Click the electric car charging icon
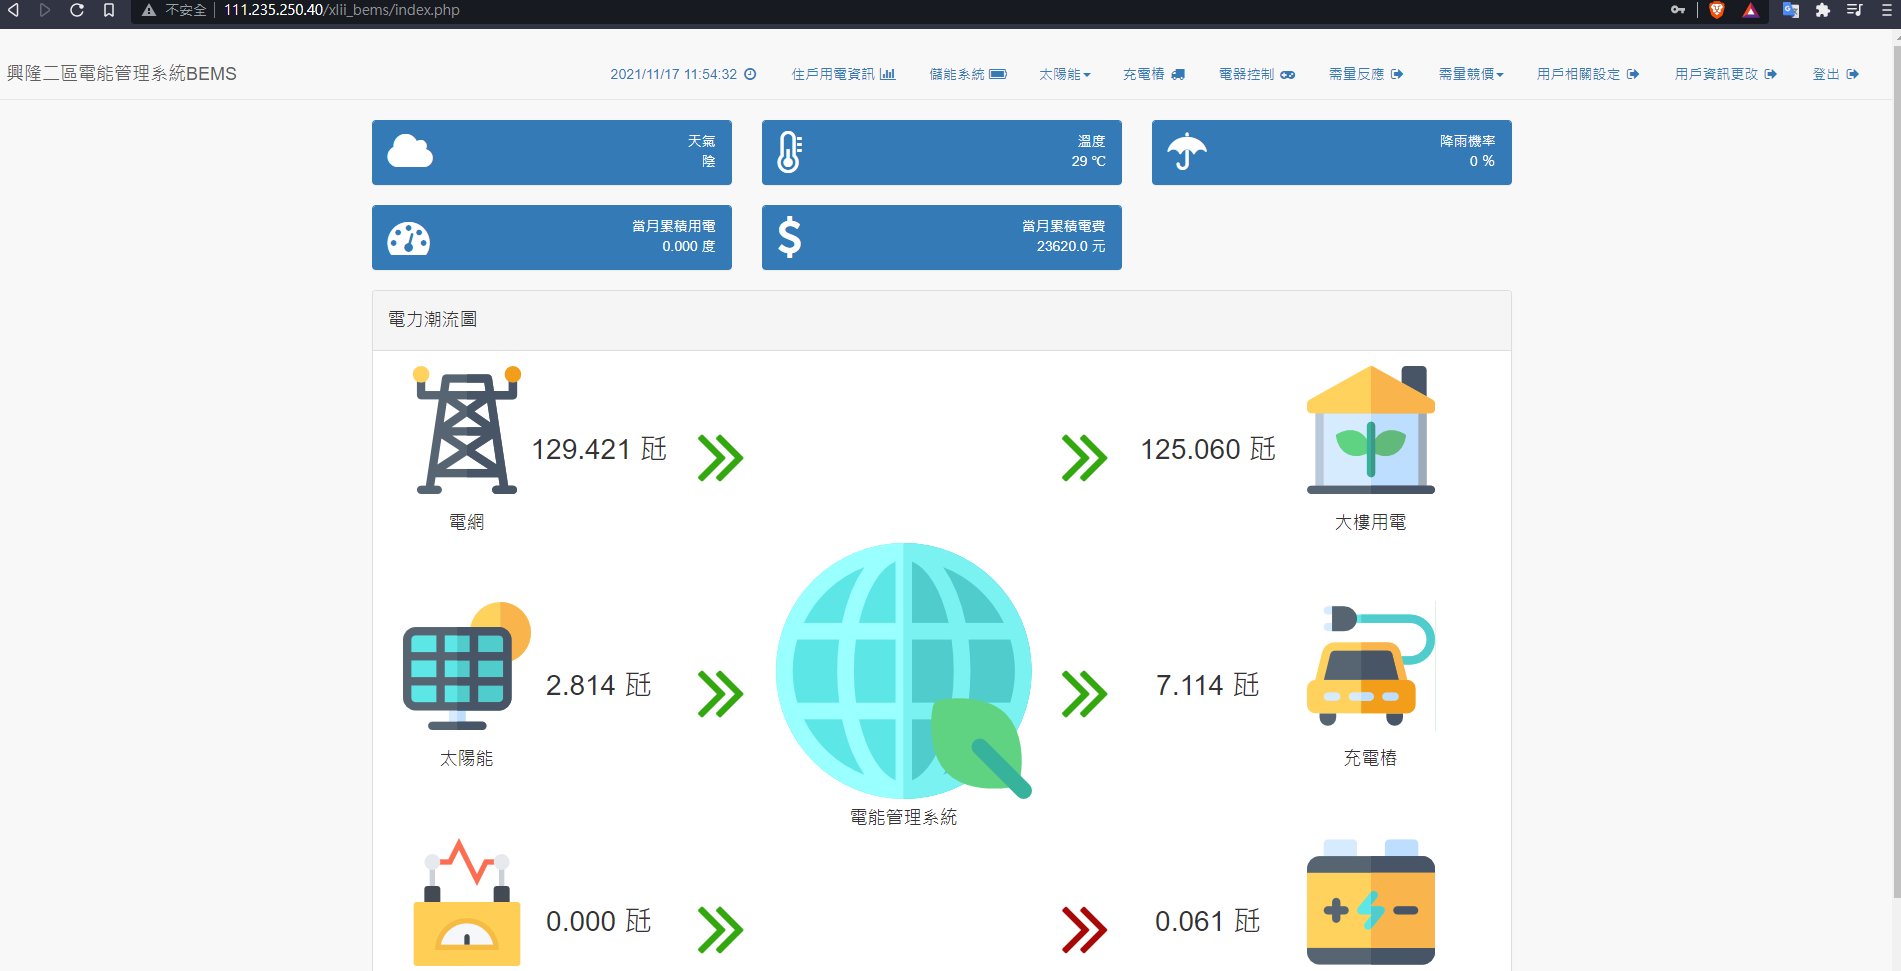The height and width of the screenshot is (971, 1901). pyautogui.click(x=1371, y=666)
